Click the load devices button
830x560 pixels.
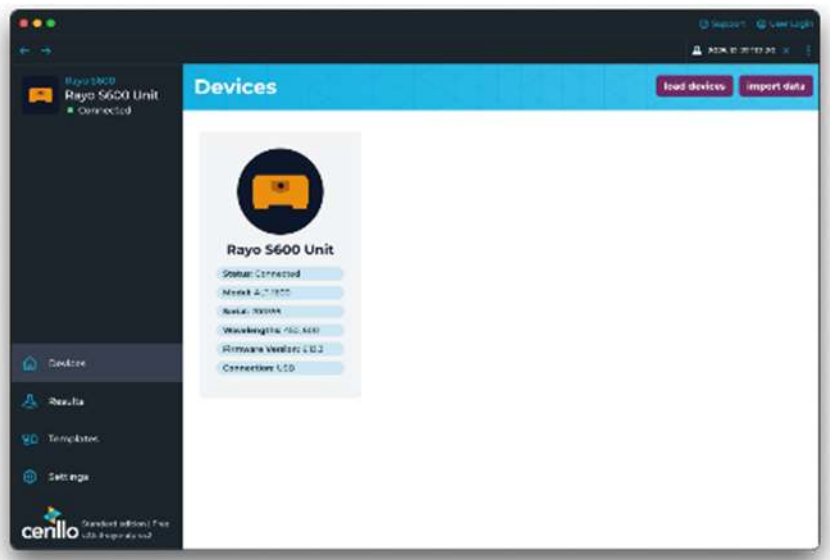(694, 86)
